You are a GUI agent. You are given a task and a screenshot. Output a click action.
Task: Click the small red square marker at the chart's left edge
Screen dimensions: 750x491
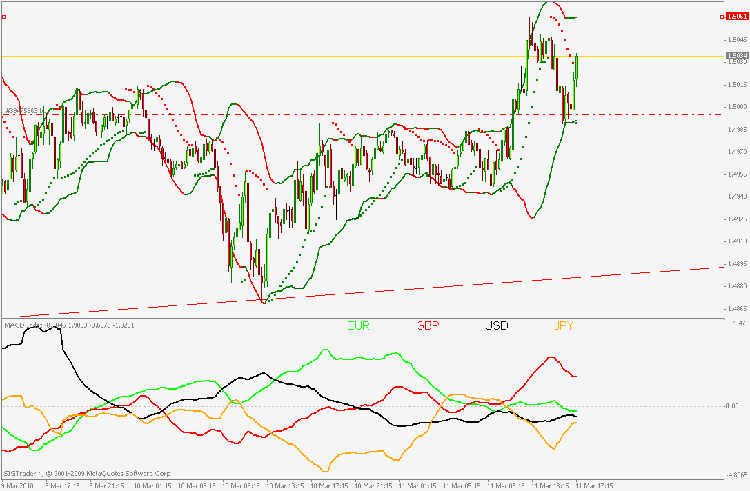tap(4, 17)
